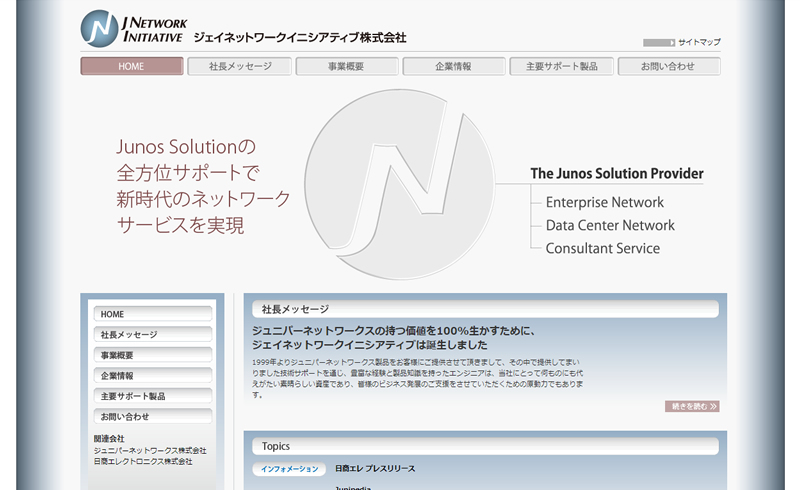
Task: Click The Junos Solution Provider heading
Action: coord(617,174)
